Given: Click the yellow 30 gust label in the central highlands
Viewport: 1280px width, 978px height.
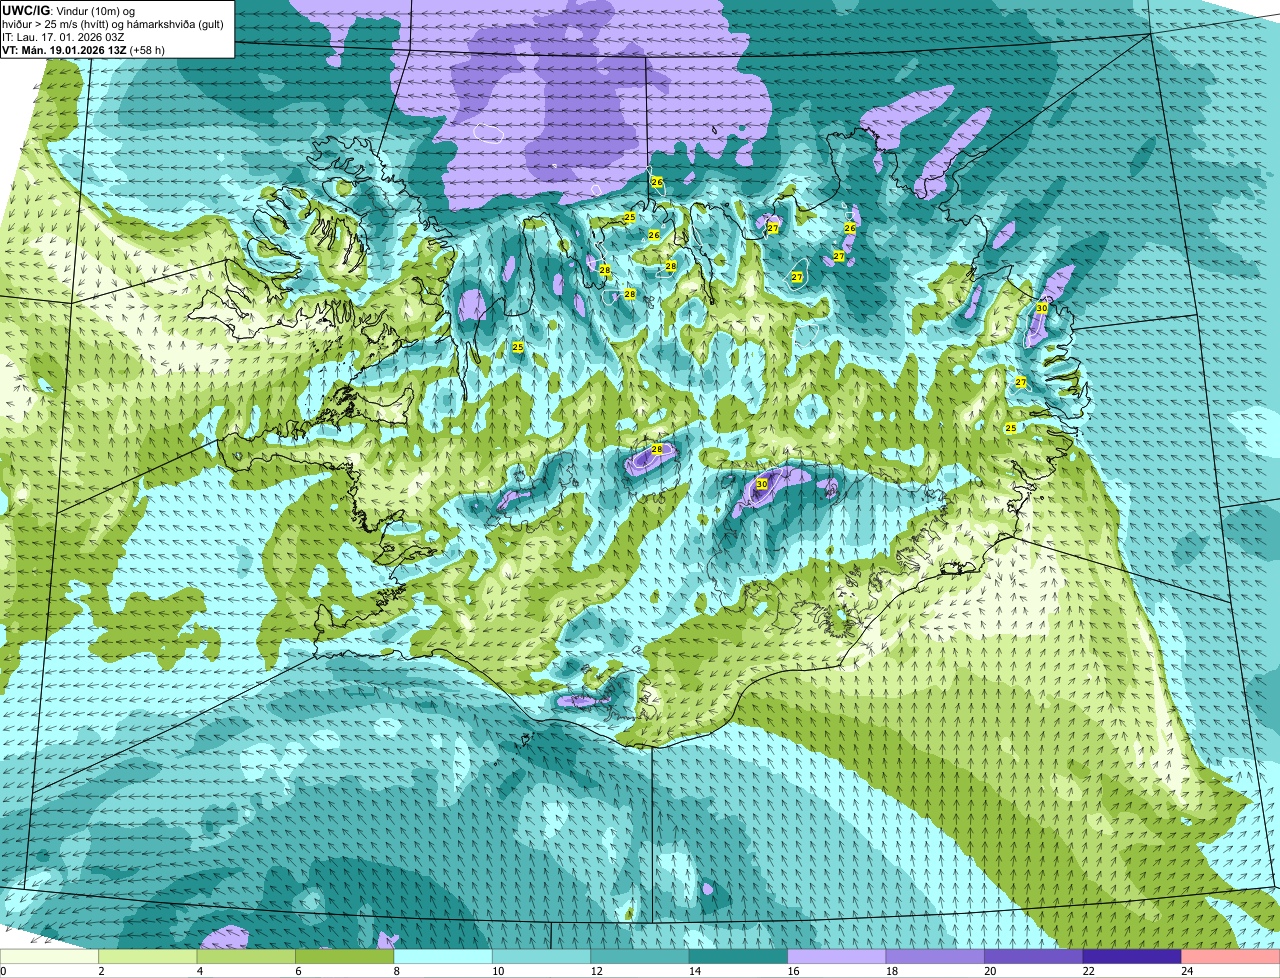Looking at the screenshot, I should [762, 484].
